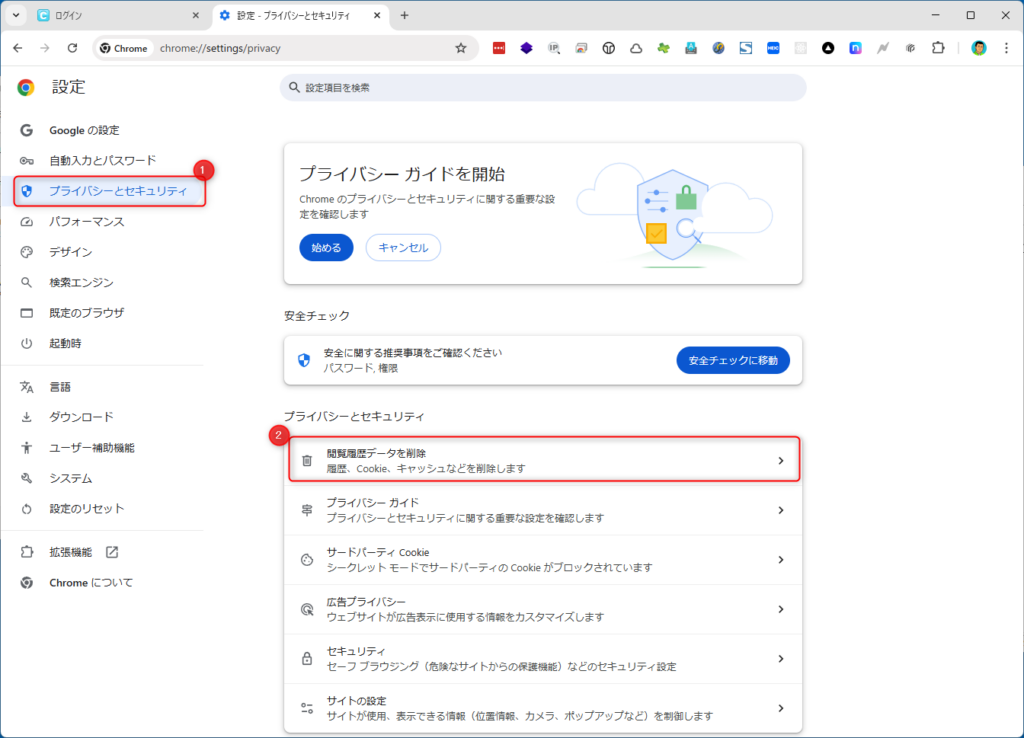Click the back navigation arrow
Viewport: 1024px width, 738px height.
(18, 48)
